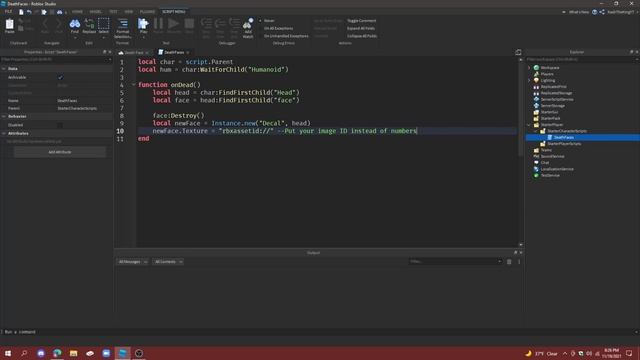Image resolution: width=640 pixels, height=360 pixels.
Task: Collapse the StarterPlayer node in Explorer
Action: coord(529,125)
